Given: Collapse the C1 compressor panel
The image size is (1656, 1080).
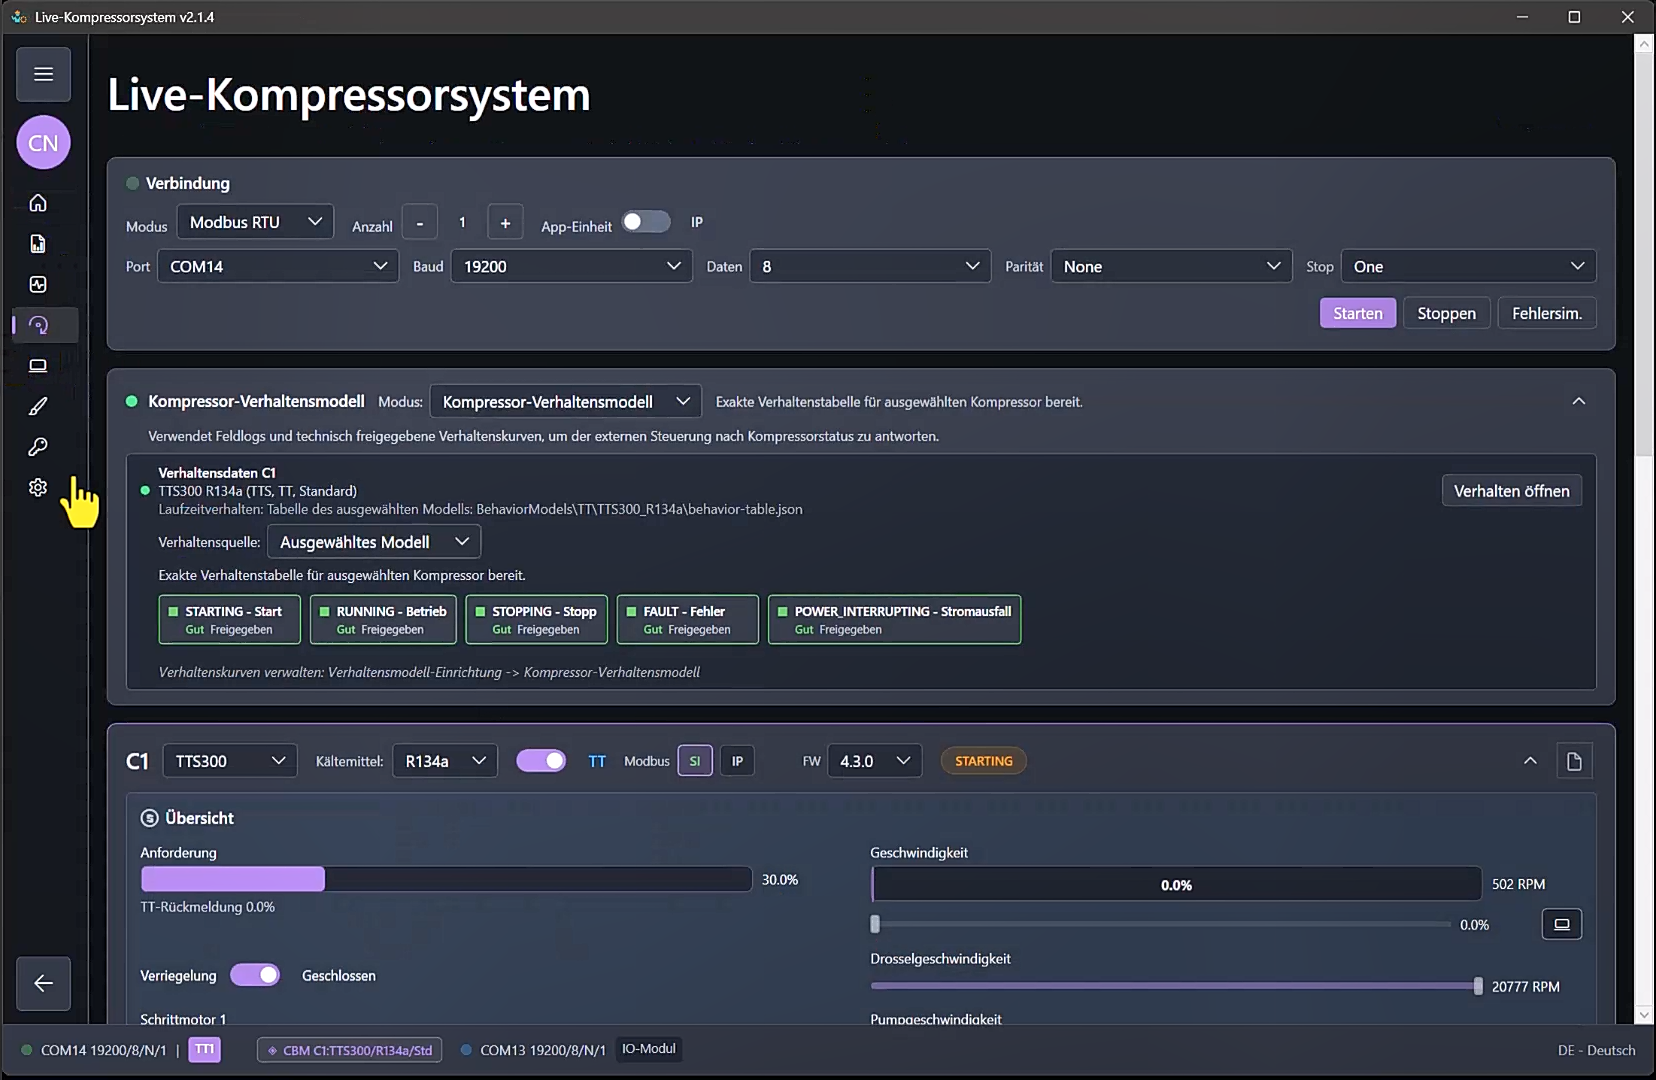Looking at the screenshot, I should click(x=1530, y=761).
